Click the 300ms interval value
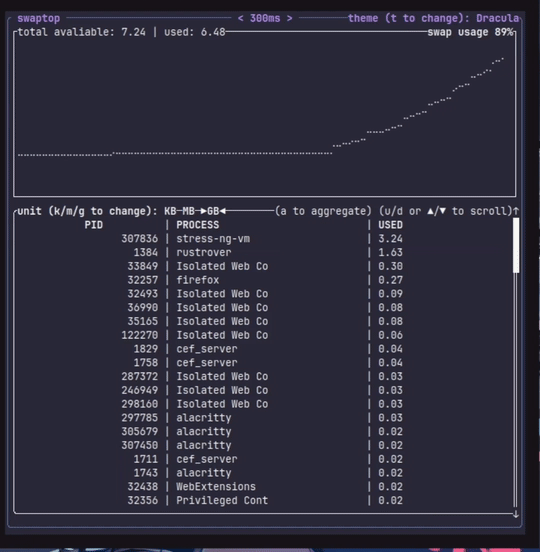The height and width of the screenshot is (552, 540). point(265,18)
